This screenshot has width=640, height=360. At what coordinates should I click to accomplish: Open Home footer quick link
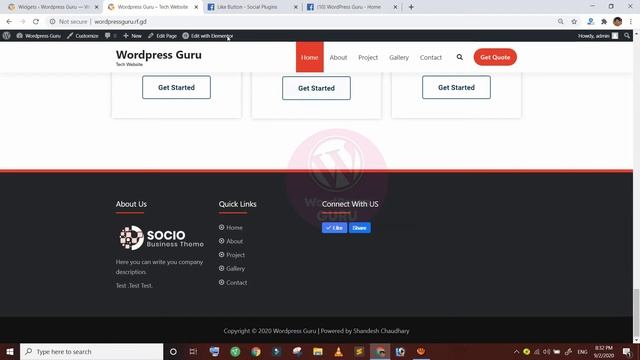[234, 227]
